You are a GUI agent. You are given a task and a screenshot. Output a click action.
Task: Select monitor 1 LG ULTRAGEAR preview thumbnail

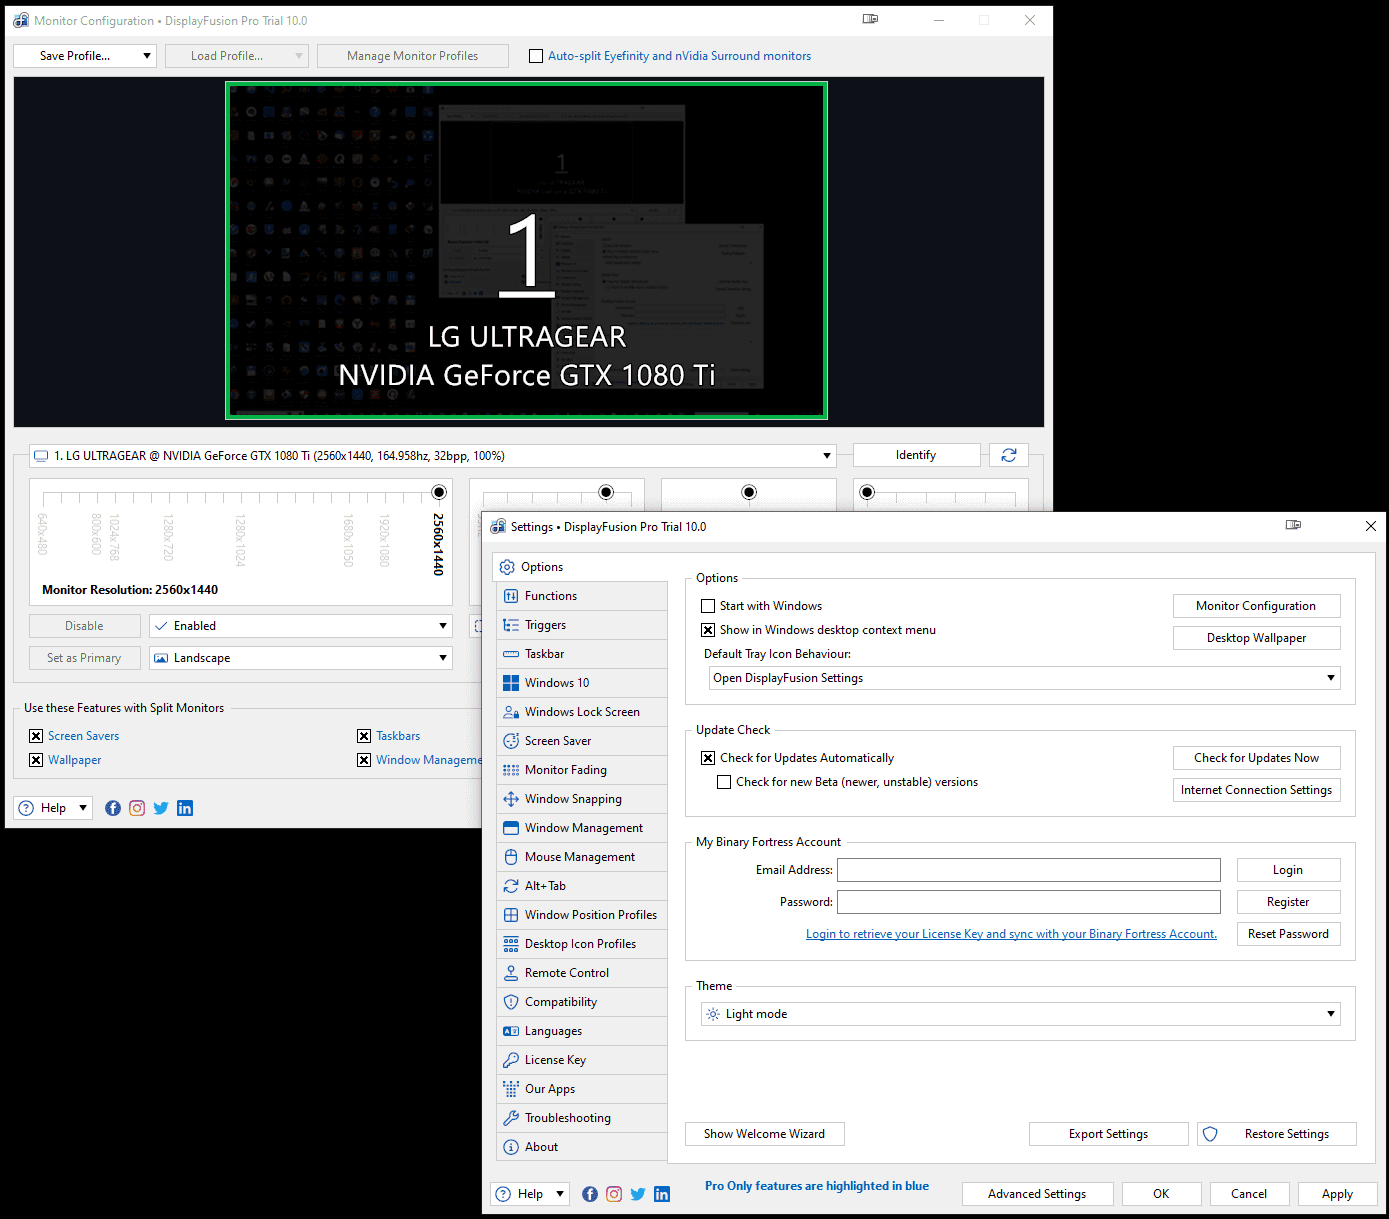526,250
